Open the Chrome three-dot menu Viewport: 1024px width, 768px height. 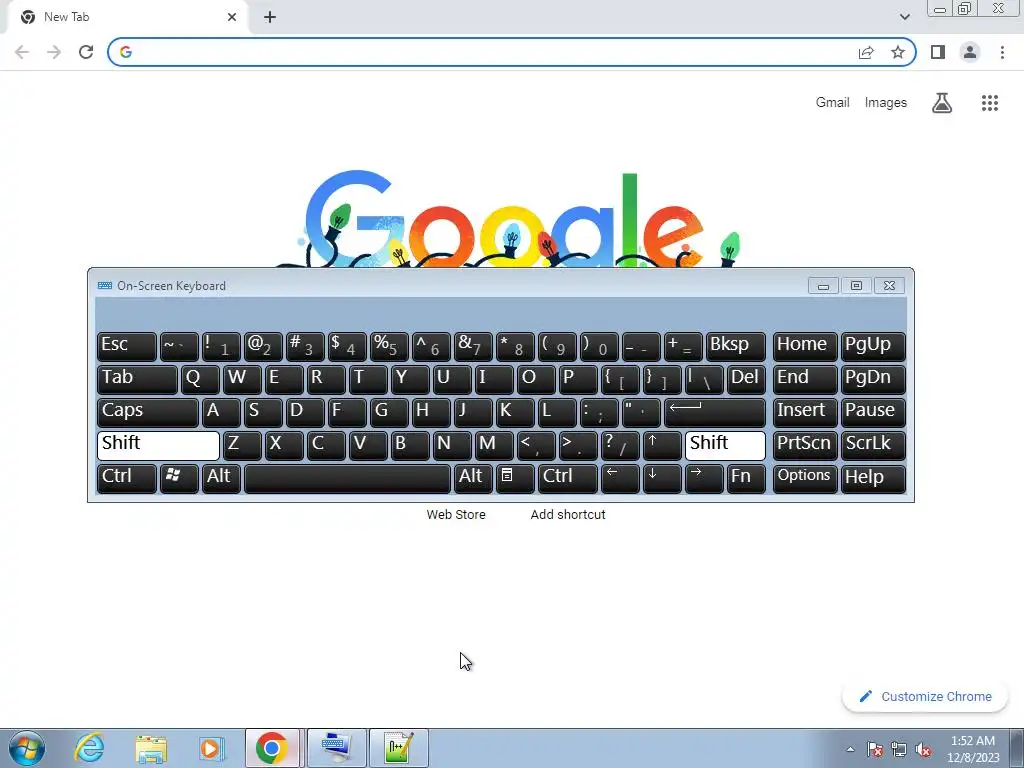click(x=1002, y=52)
